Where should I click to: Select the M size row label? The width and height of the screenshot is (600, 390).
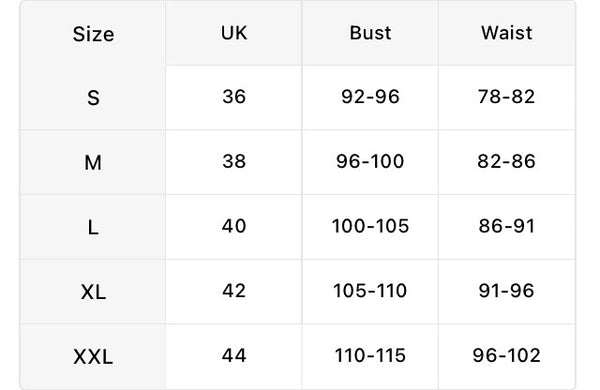[93, 163]
